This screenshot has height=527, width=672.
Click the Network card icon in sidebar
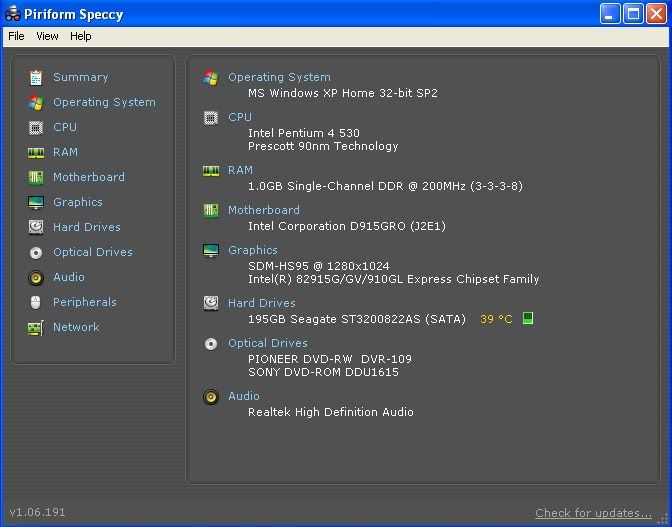pyautogui.click(x=36, y=328)
